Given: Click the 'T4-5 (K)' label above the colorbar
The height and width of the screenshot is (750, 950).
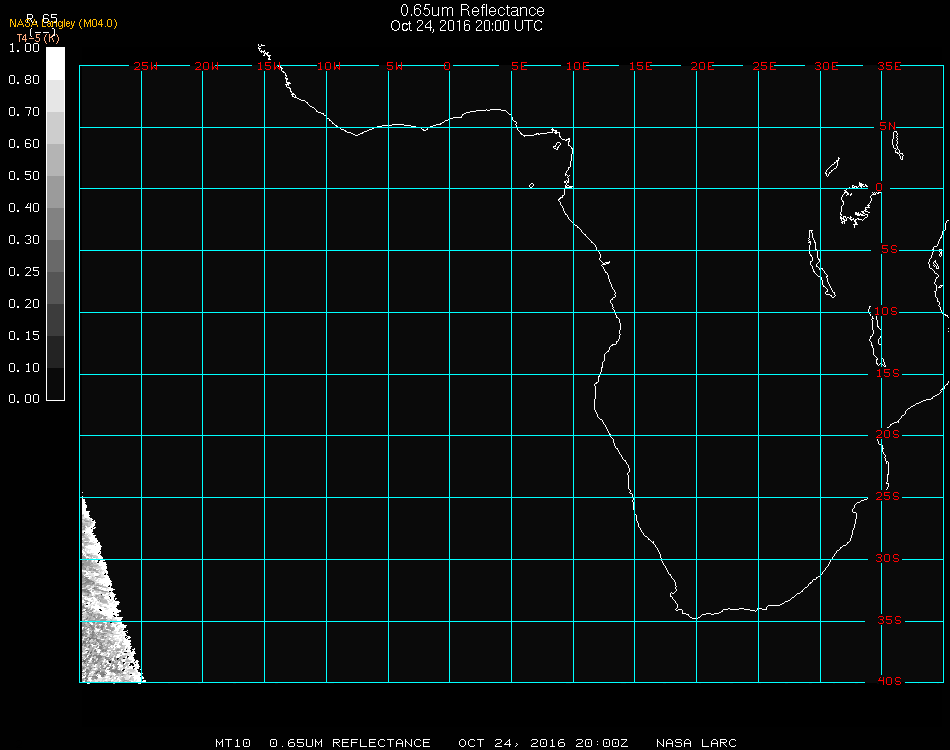Looking at the screenshot, I should 38,38.
